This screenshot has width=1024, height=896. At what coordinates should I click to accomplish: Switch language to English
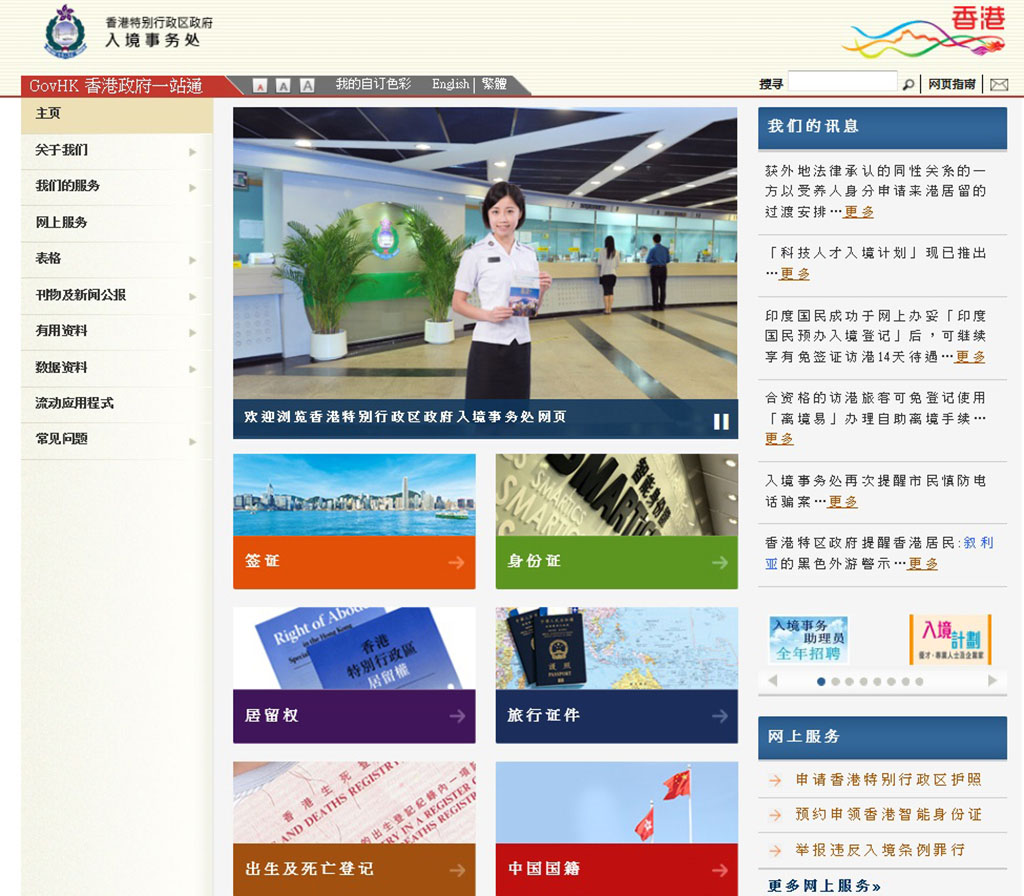pos(450,85)
